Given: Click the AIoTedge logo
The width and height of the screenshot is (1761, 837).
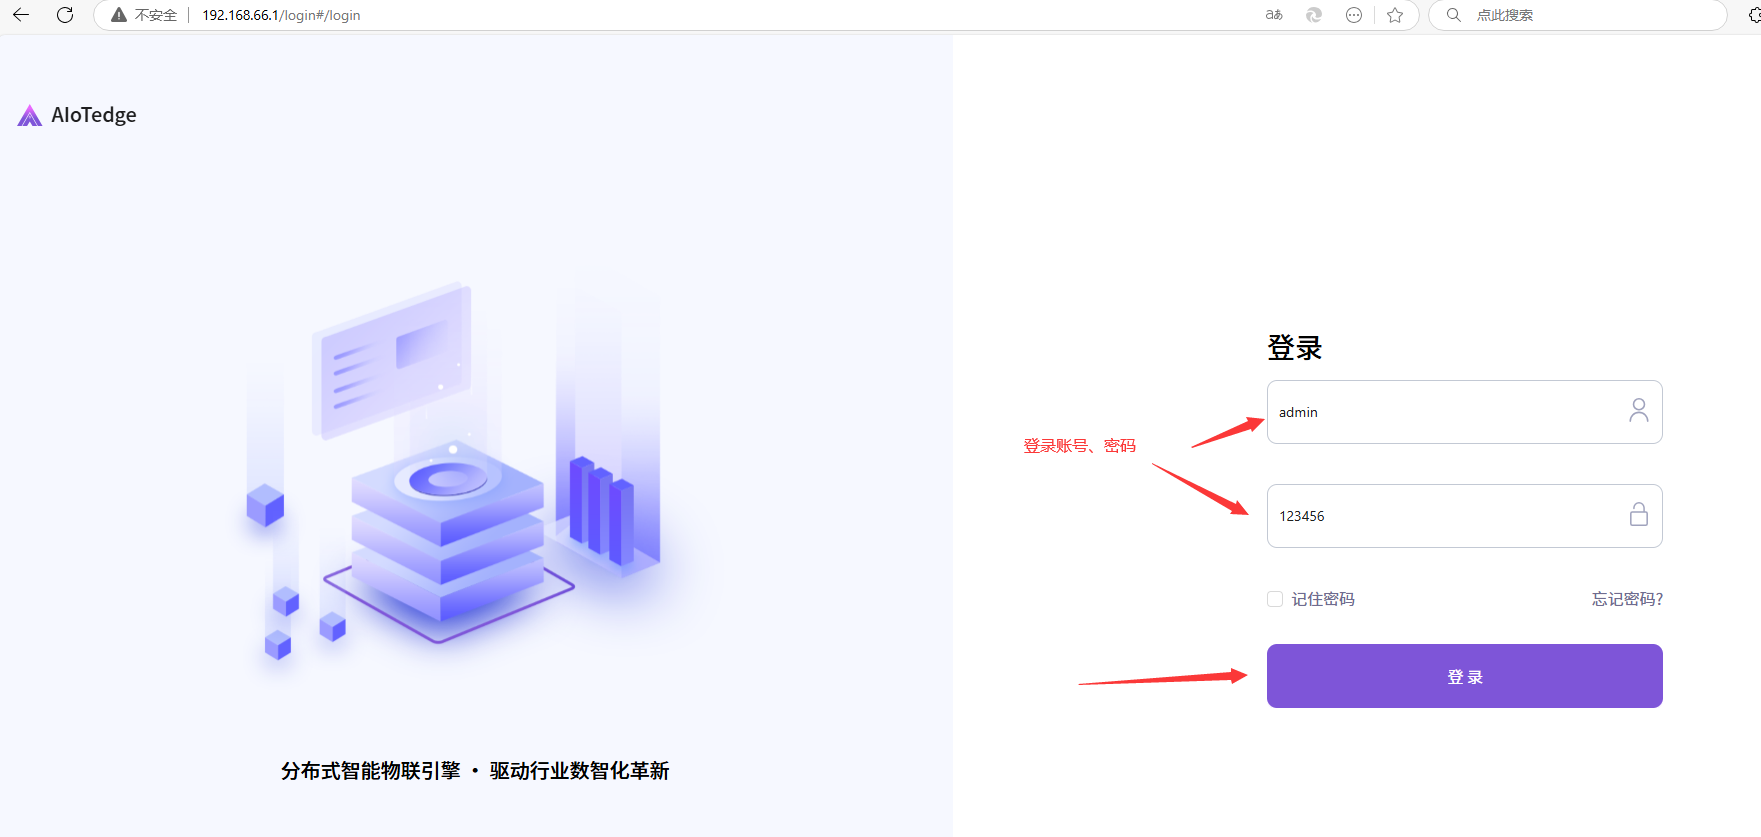Looking at the screenshot, I should pos(77,115).
